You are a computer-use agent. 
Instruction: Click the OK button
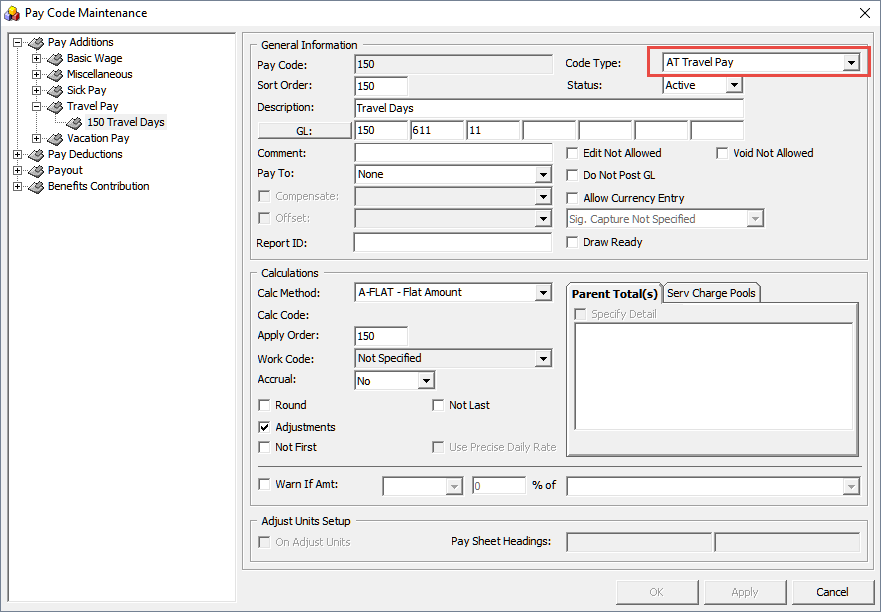657,592
